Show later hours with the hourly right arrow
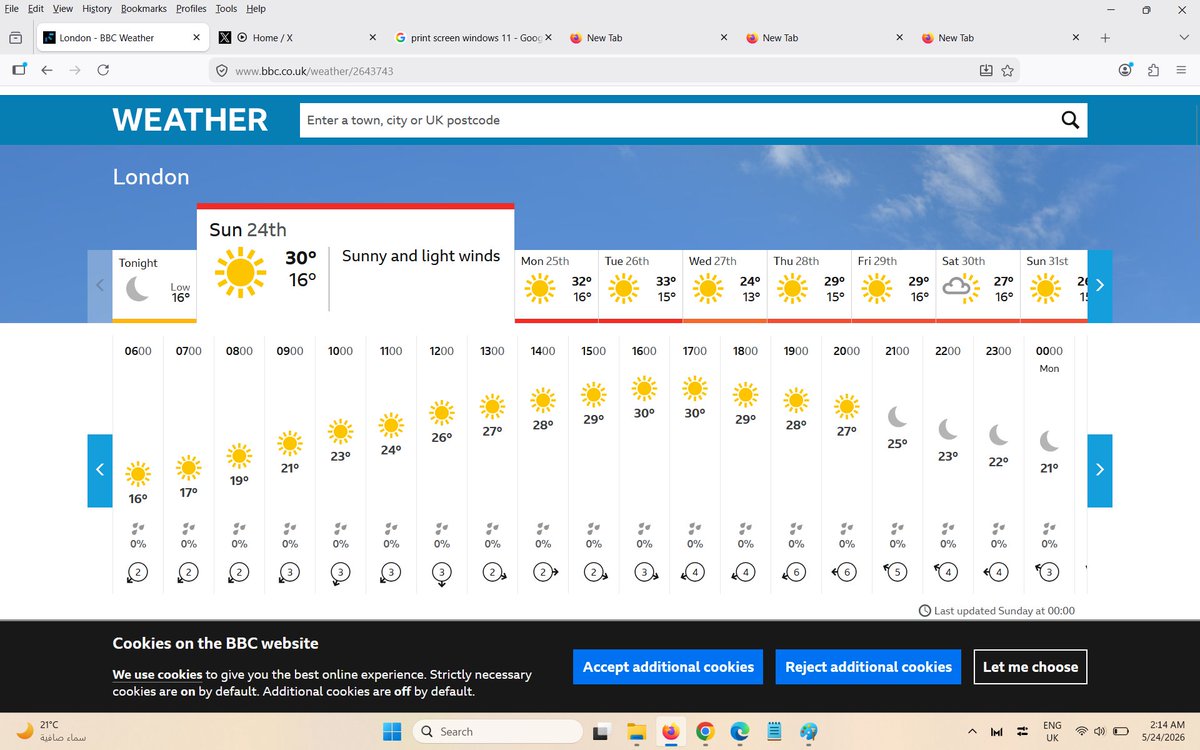 coord(1100,470)
